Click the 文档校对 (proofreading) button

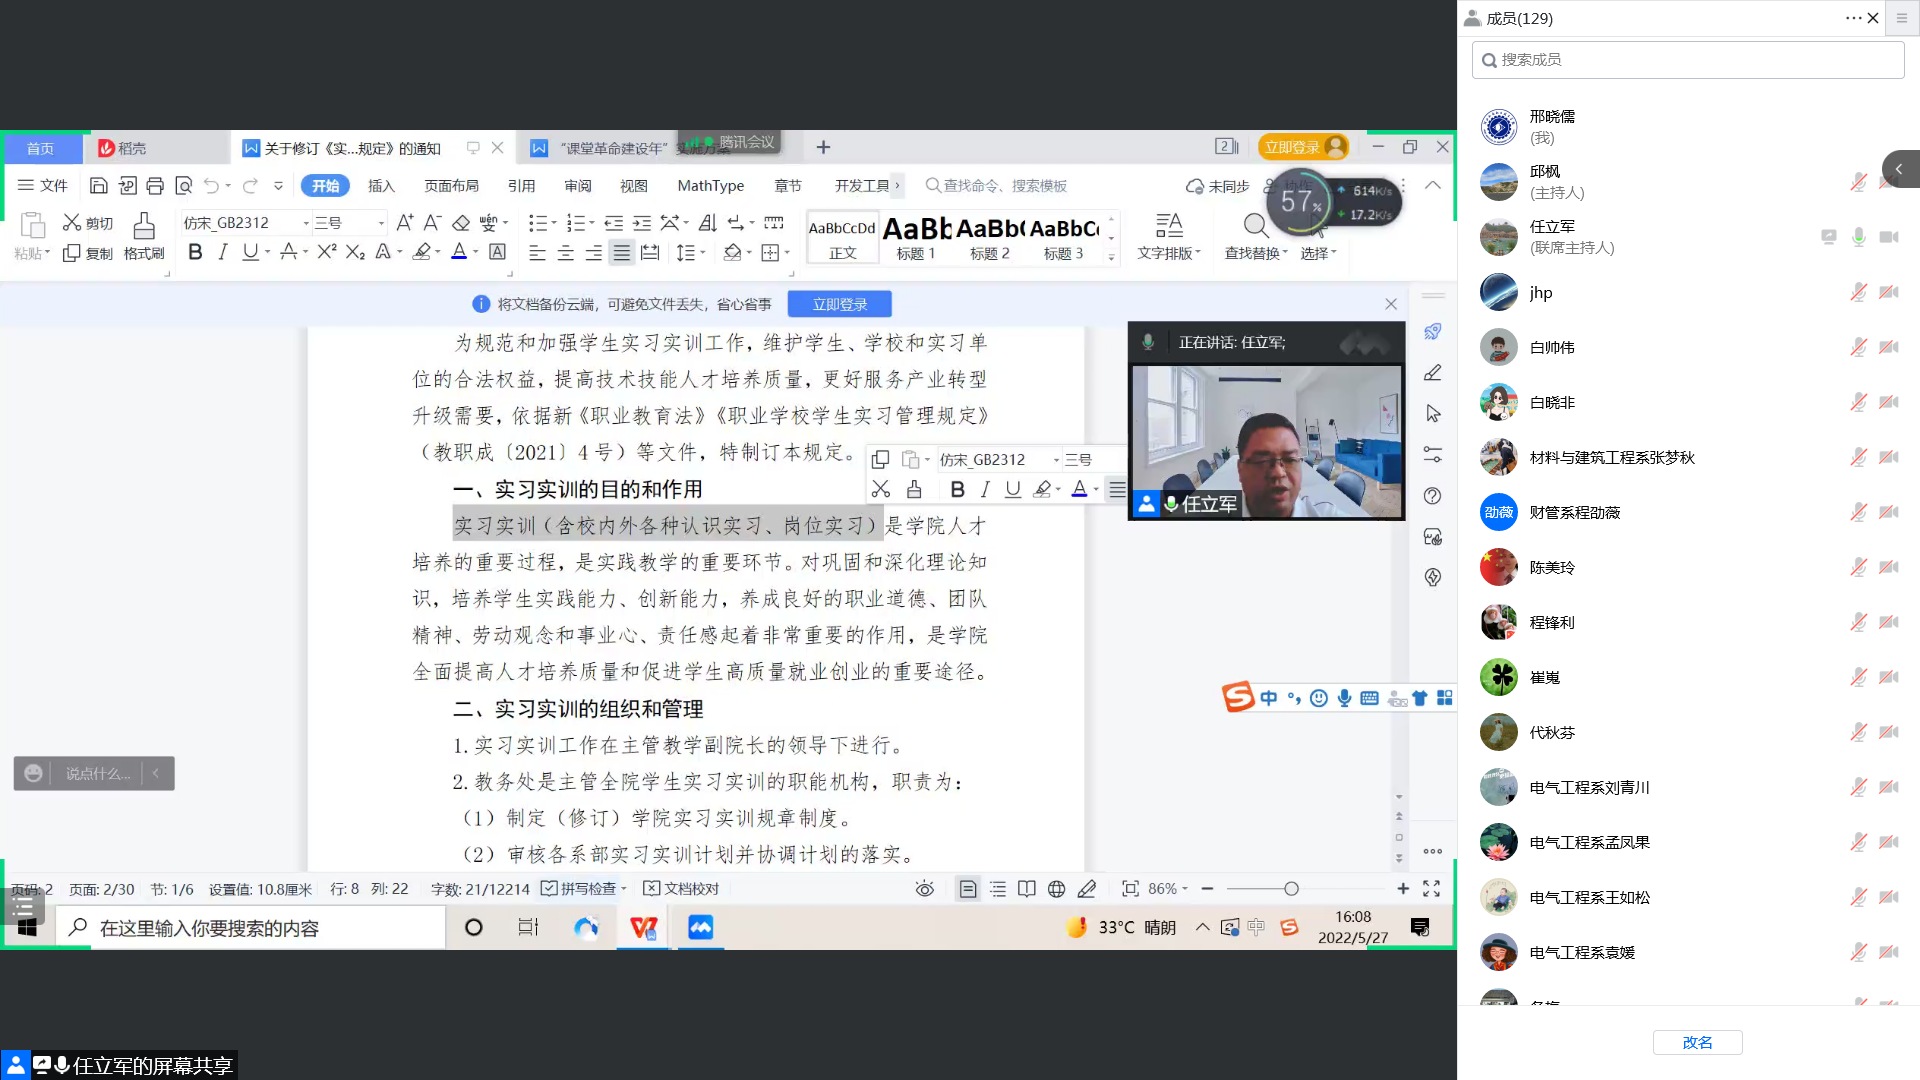point(681,888)
